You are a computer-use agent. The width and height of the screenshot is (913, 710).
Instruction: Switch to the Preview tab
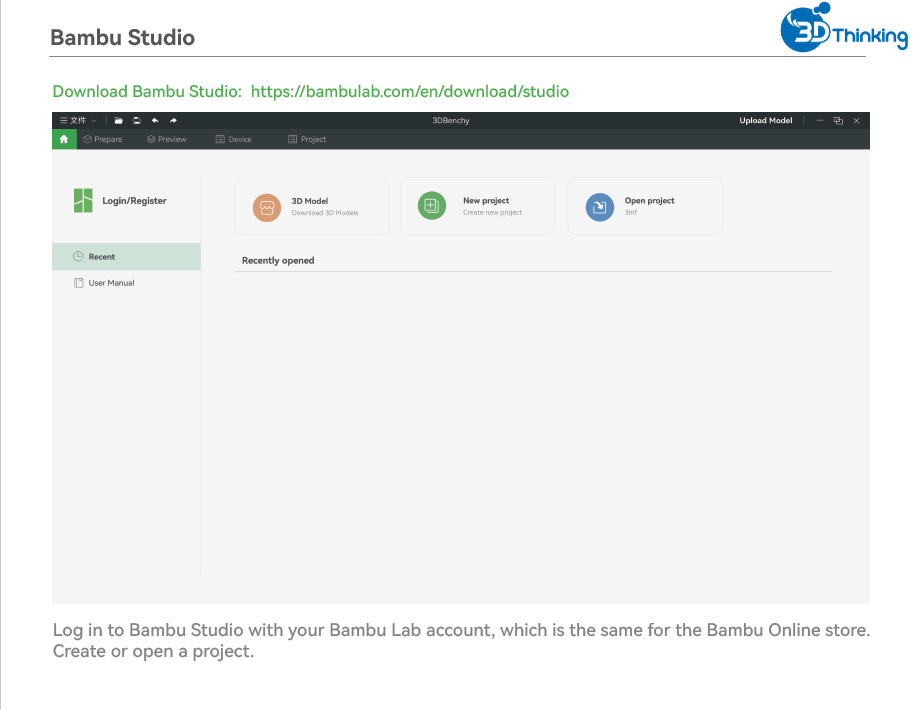click(x=167, y=139)
